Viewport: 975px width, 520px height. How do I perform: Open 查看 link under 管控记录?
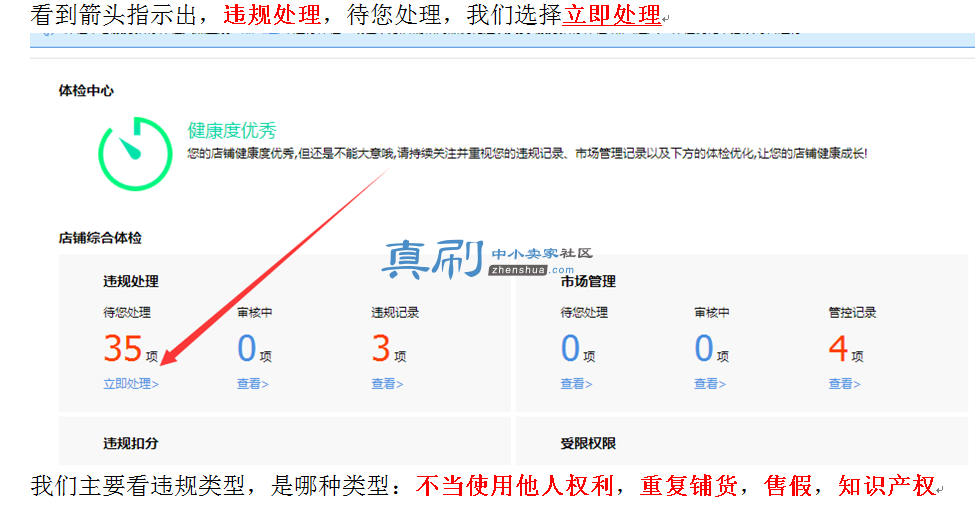tap(844, 384)
